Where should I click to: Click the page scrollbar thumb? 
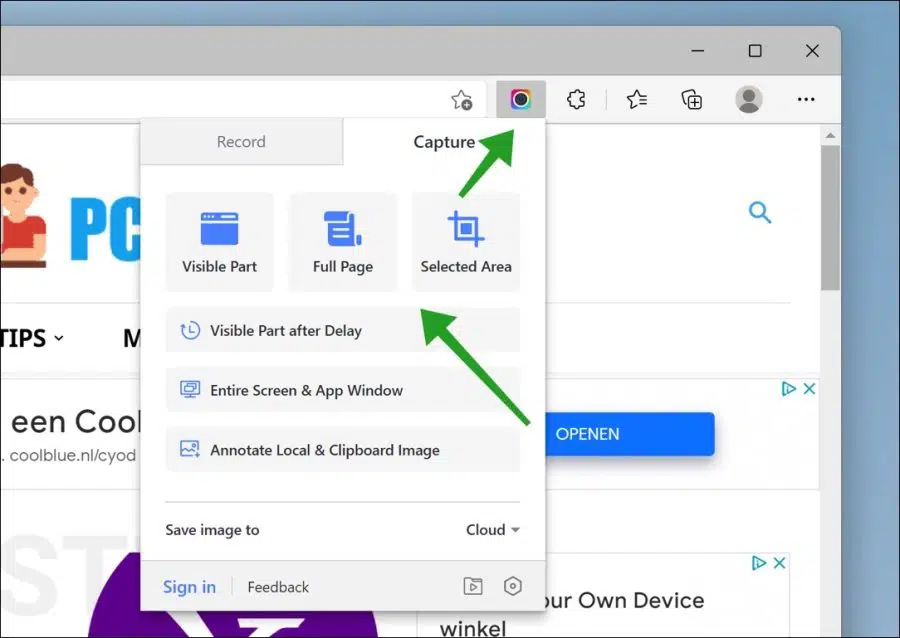point(830,218)
